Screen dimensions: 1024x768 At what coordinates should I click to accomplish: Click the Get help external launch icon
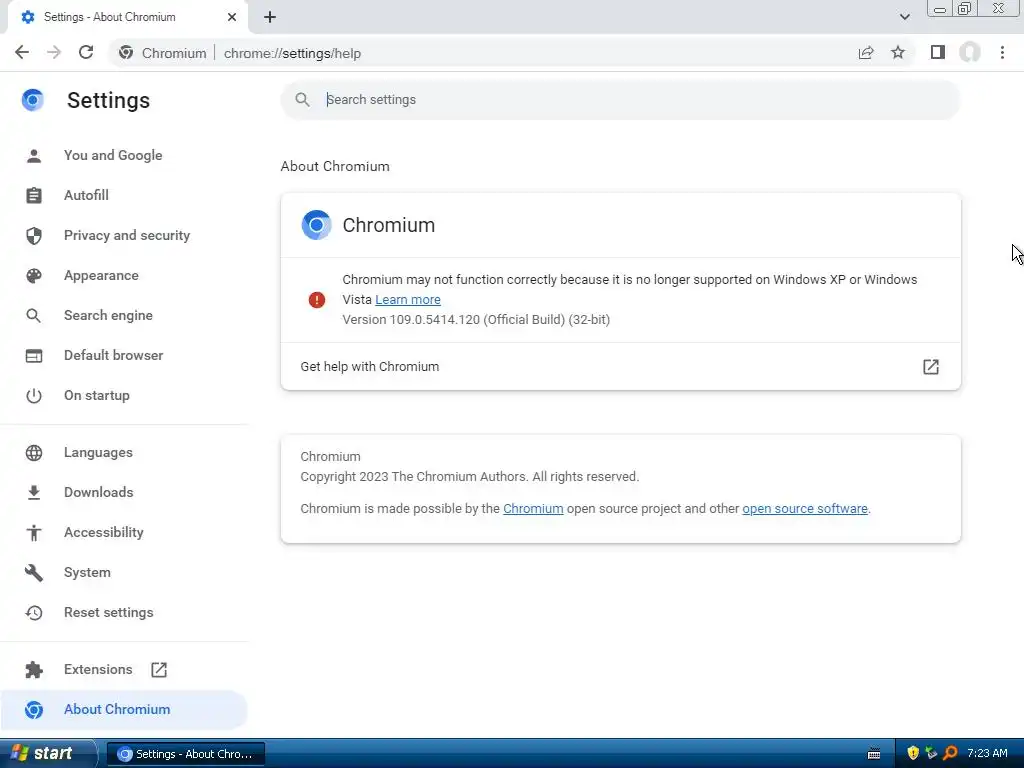point(931,366)
